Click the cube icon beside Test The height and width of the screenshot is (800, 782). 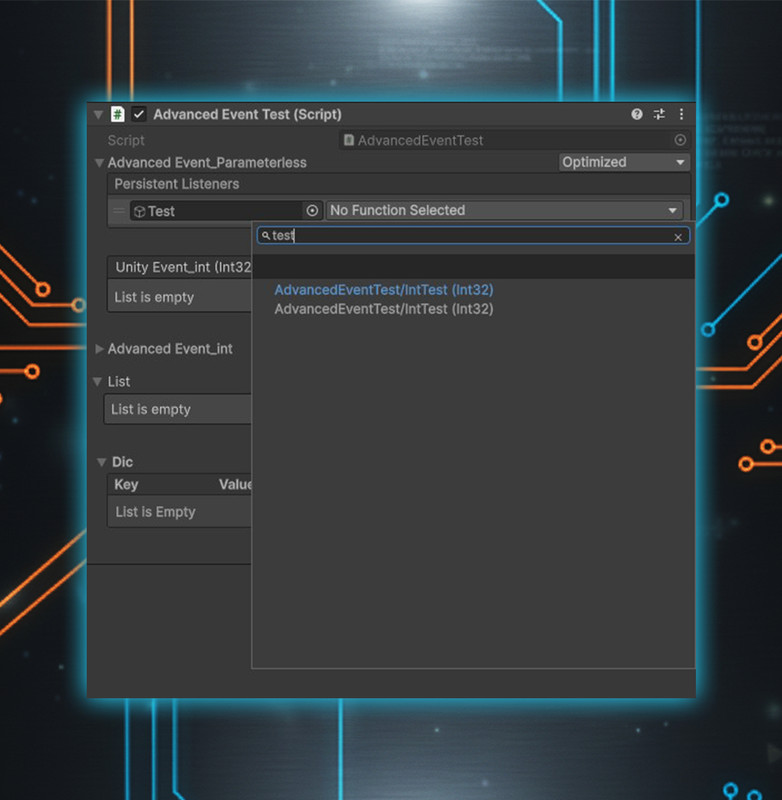(139, 211)
